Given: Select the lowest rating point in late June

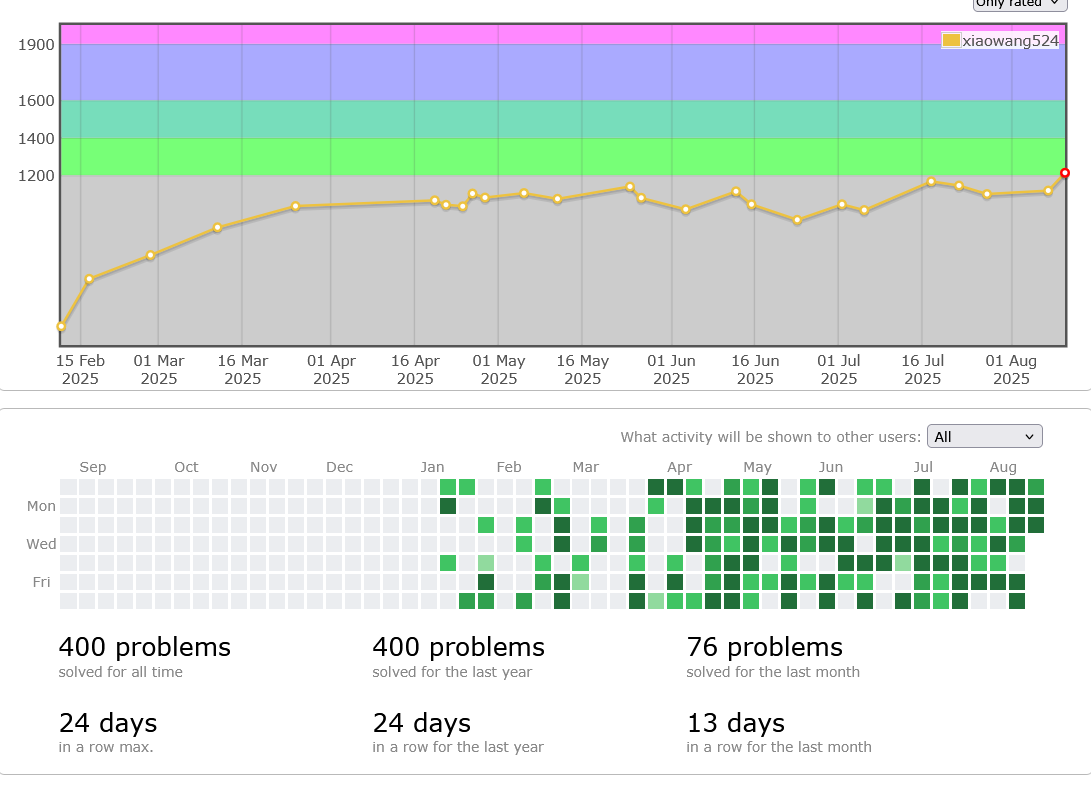Looking at the screenshot, I should pyautogui.click(x=797, y=221).
